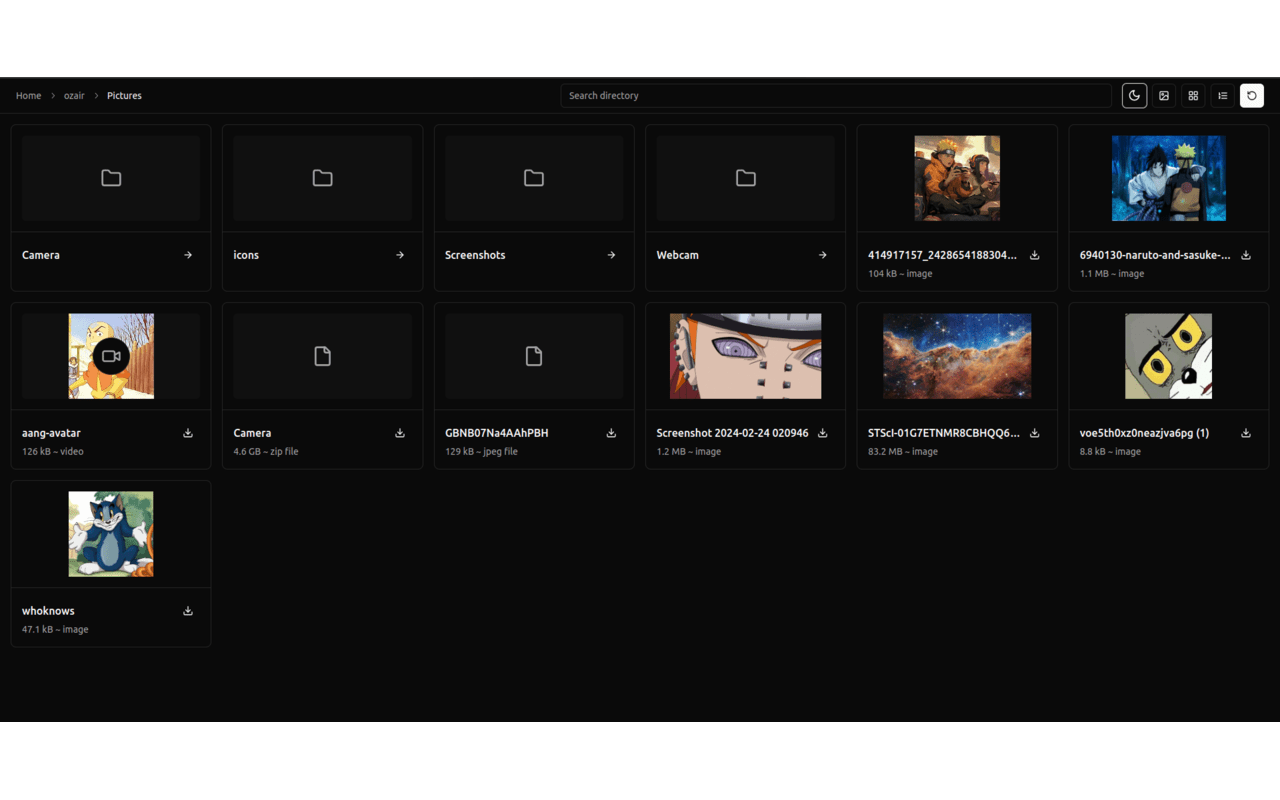
Task: Download the STScI nebula image
Action: [1034, 433]
